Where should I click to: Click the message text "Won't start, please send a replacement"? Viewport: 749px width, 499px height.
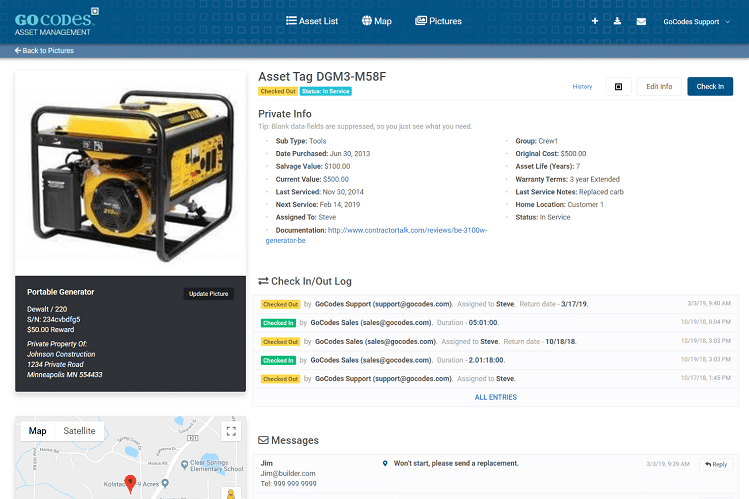pos(456,463)
